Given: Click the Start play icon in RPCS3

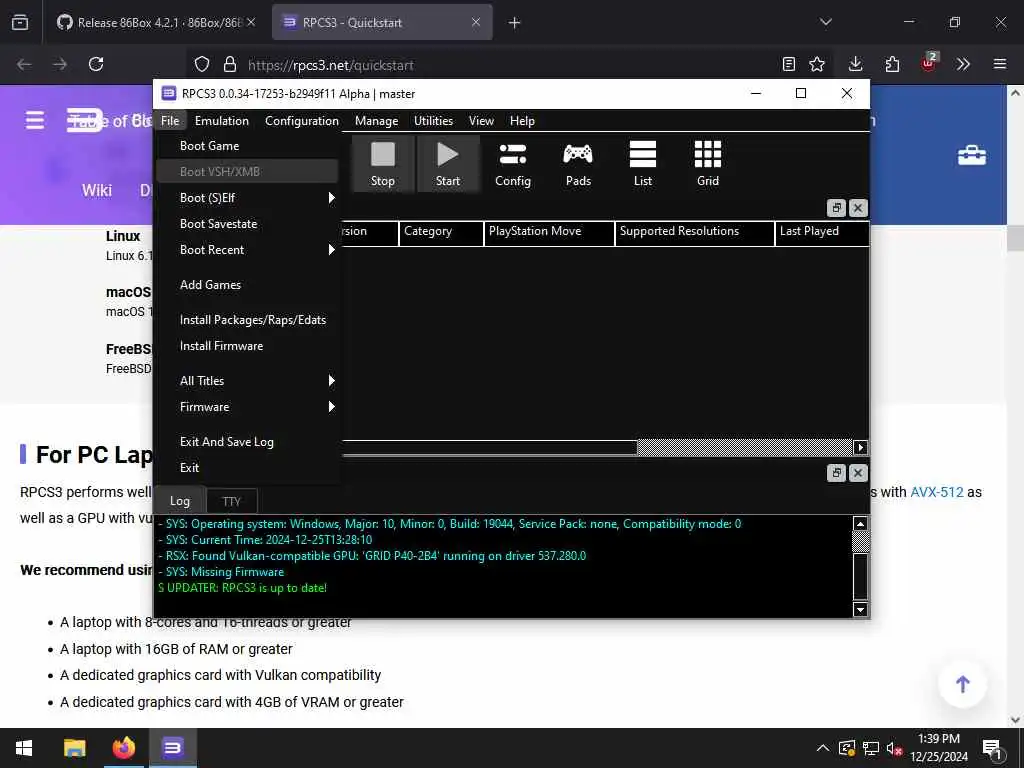Looking at the screenshot, I should click(x=447, y=163).
